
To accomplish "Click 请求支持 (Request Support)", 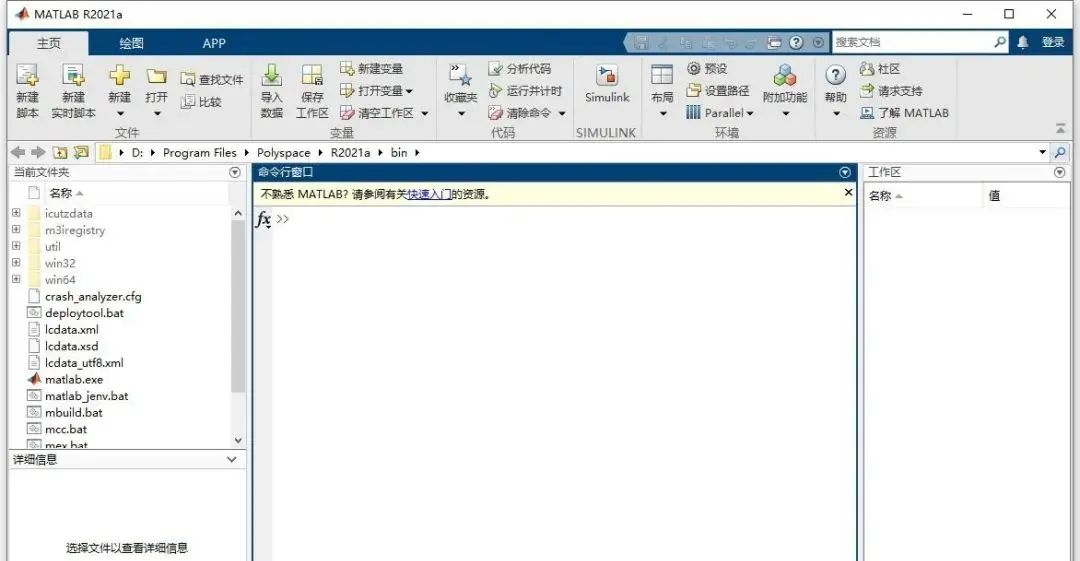I will (891, 90).
